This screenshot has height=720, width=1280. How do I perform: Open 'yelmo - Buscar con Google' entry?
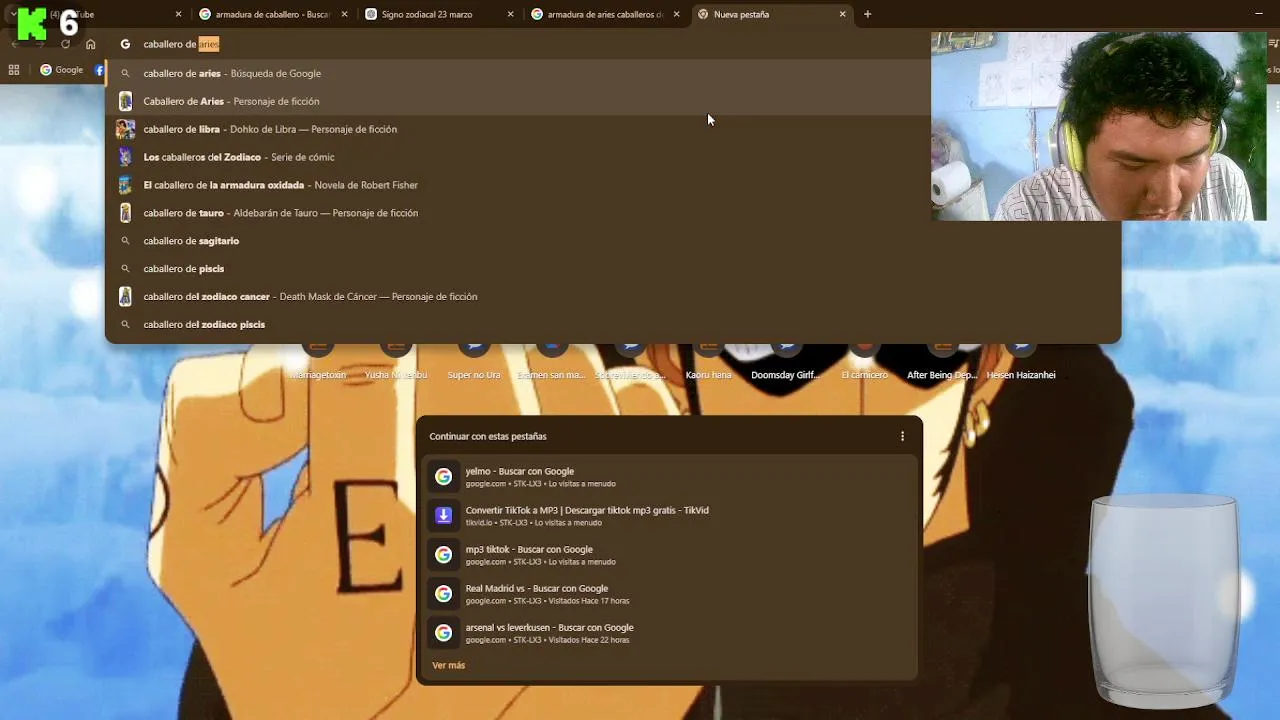[x=667, y=477]
